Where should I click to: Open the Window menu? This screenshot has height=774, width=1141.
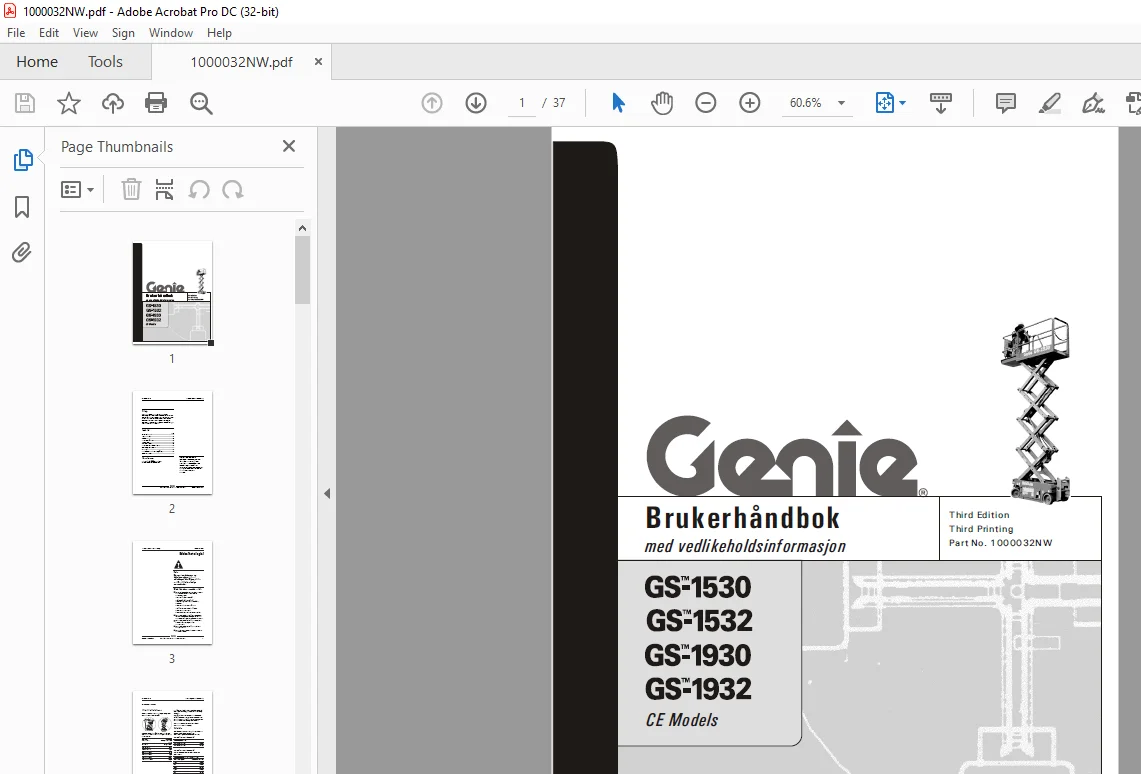pyautogui.click(x=171, y=33)
